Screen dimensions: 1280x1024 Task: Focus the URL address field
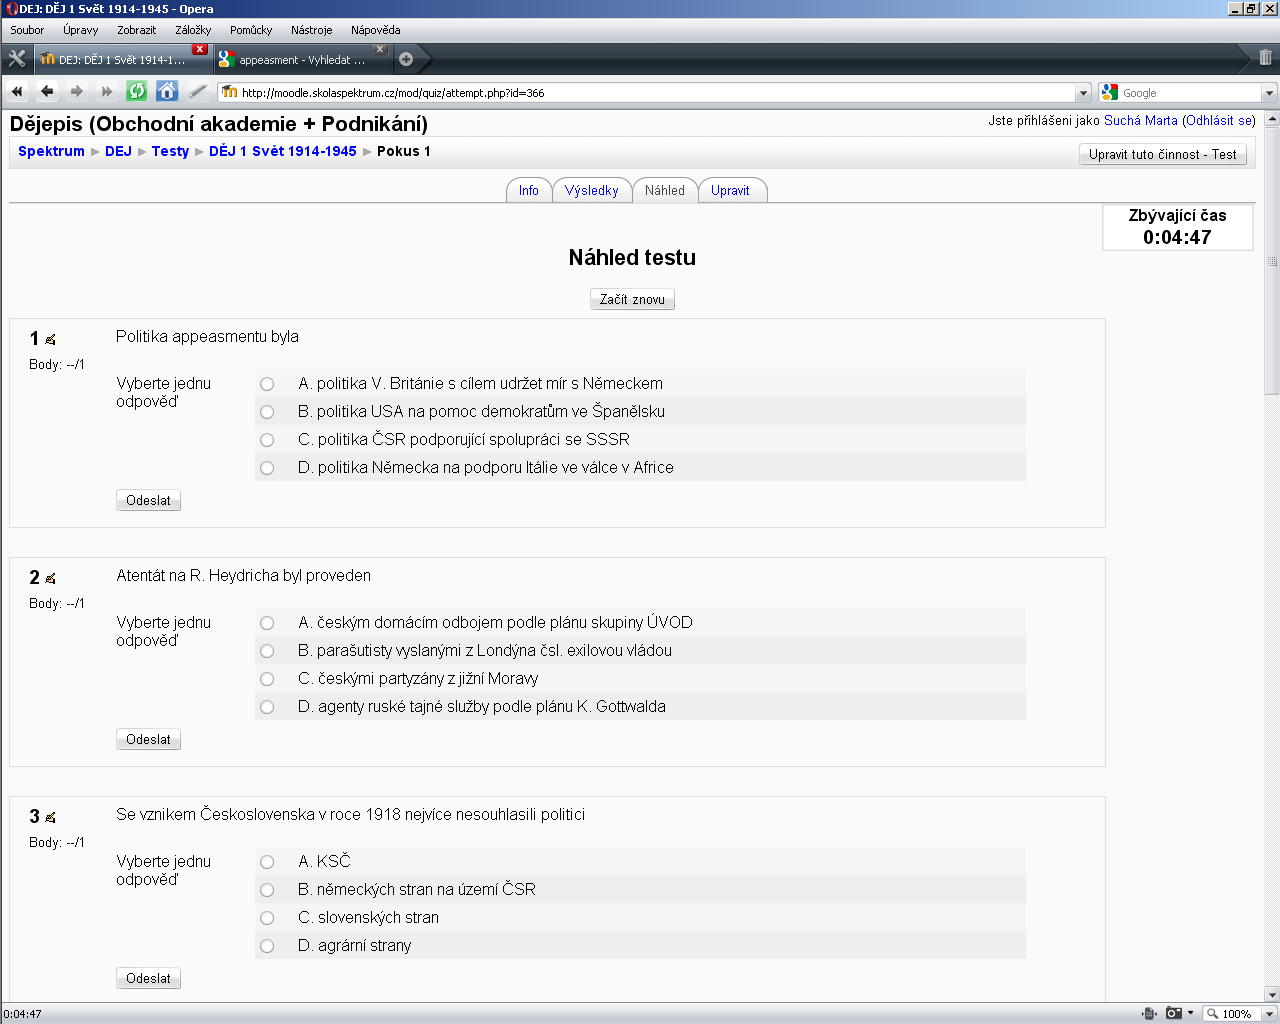click(655, 92)
